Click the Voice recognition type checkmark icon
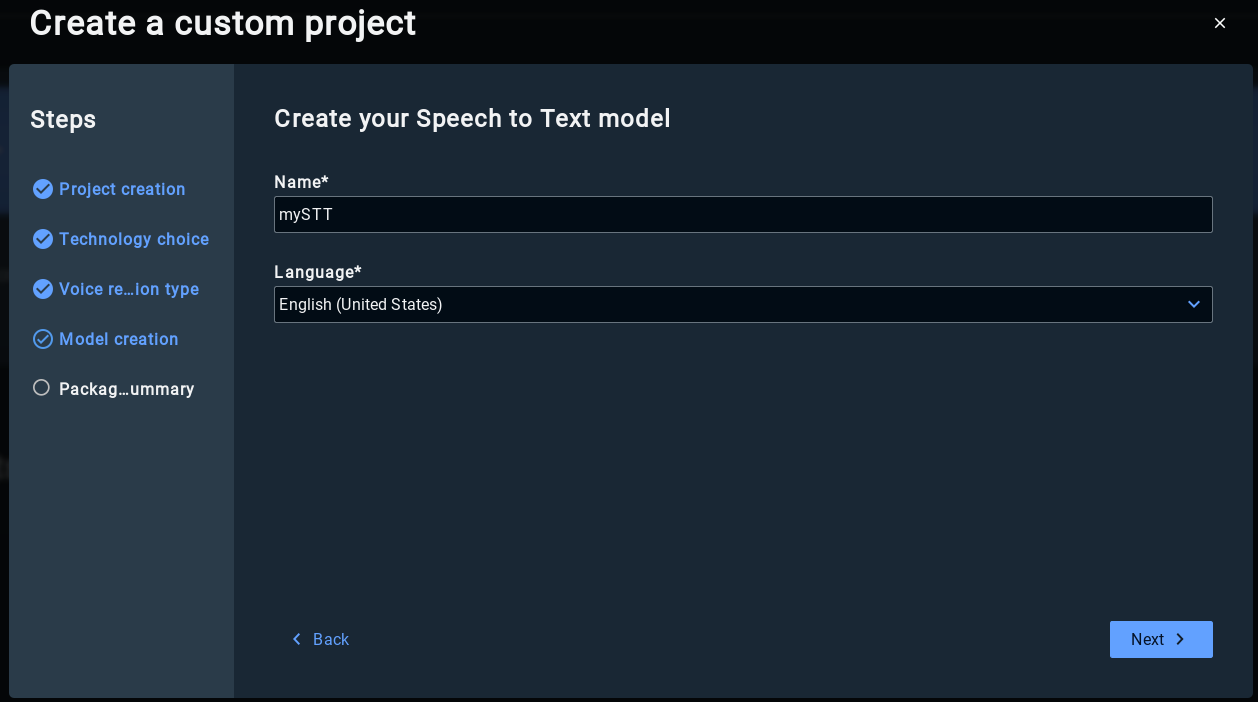This screenshot has width=1258, height=702. pos(42,289)
